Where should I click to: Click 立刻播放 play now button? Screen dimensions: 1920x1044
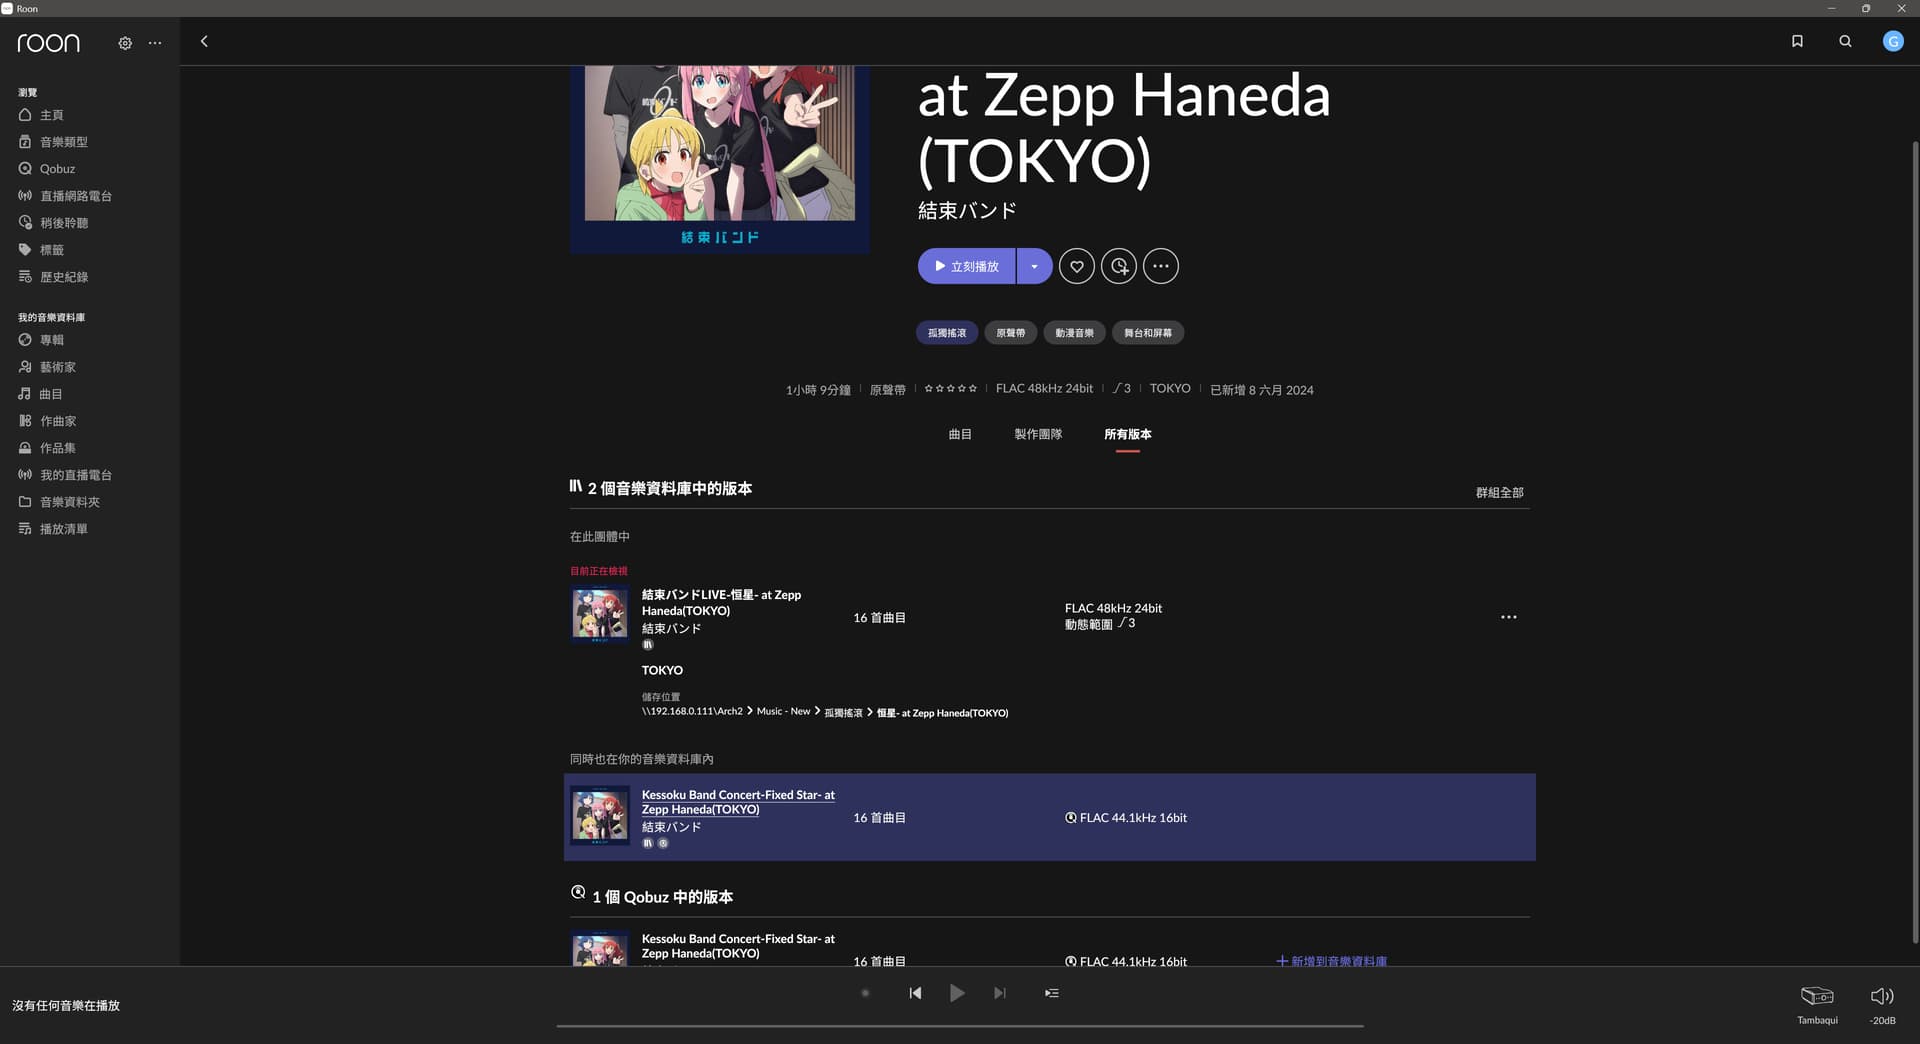click(x=966, y=266)
